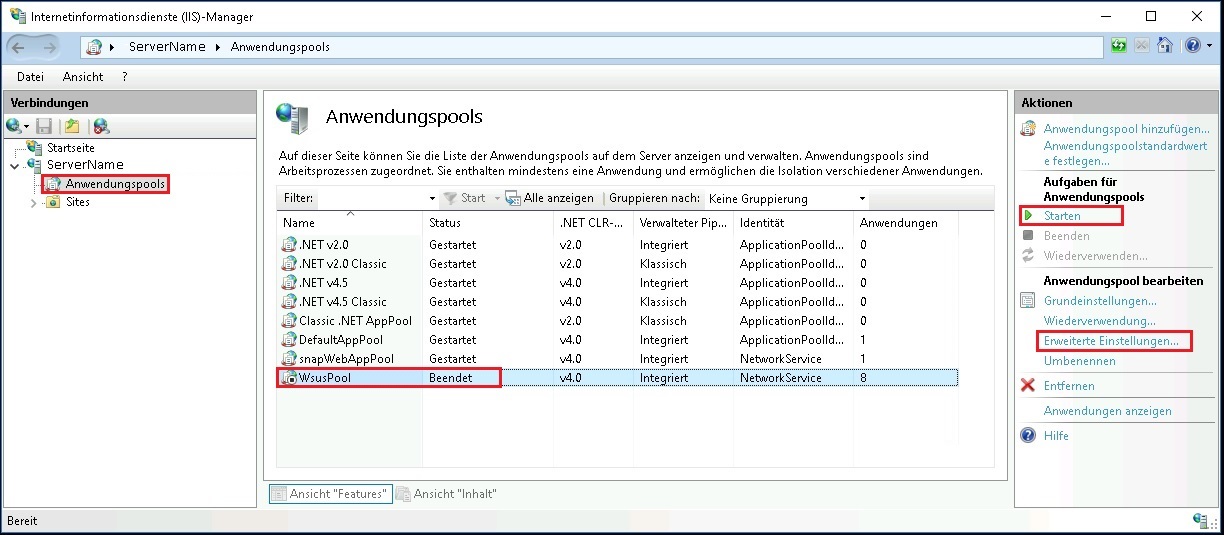Open the dropdown next to Create Connection icon
The width and height of the screenshot is (1224, 535).
tap(27, 127)
